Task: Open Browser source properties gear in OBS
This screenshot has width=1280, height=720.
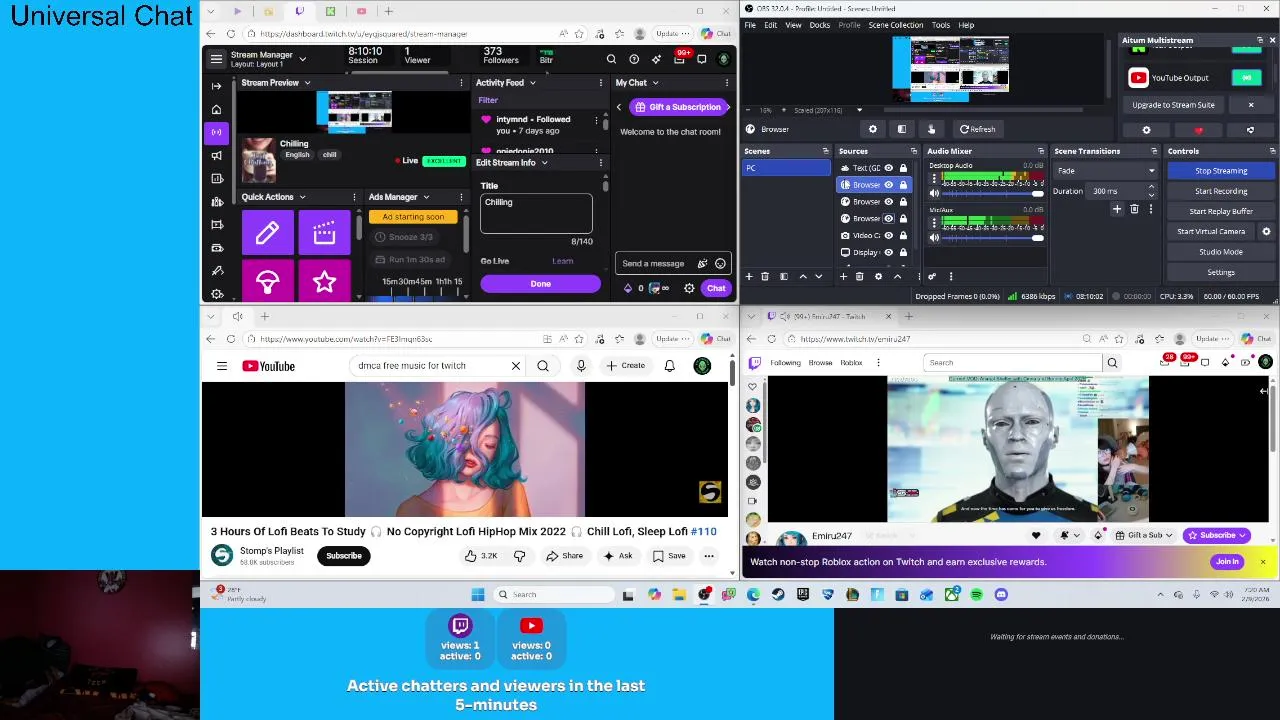Action: pos(872,129)
